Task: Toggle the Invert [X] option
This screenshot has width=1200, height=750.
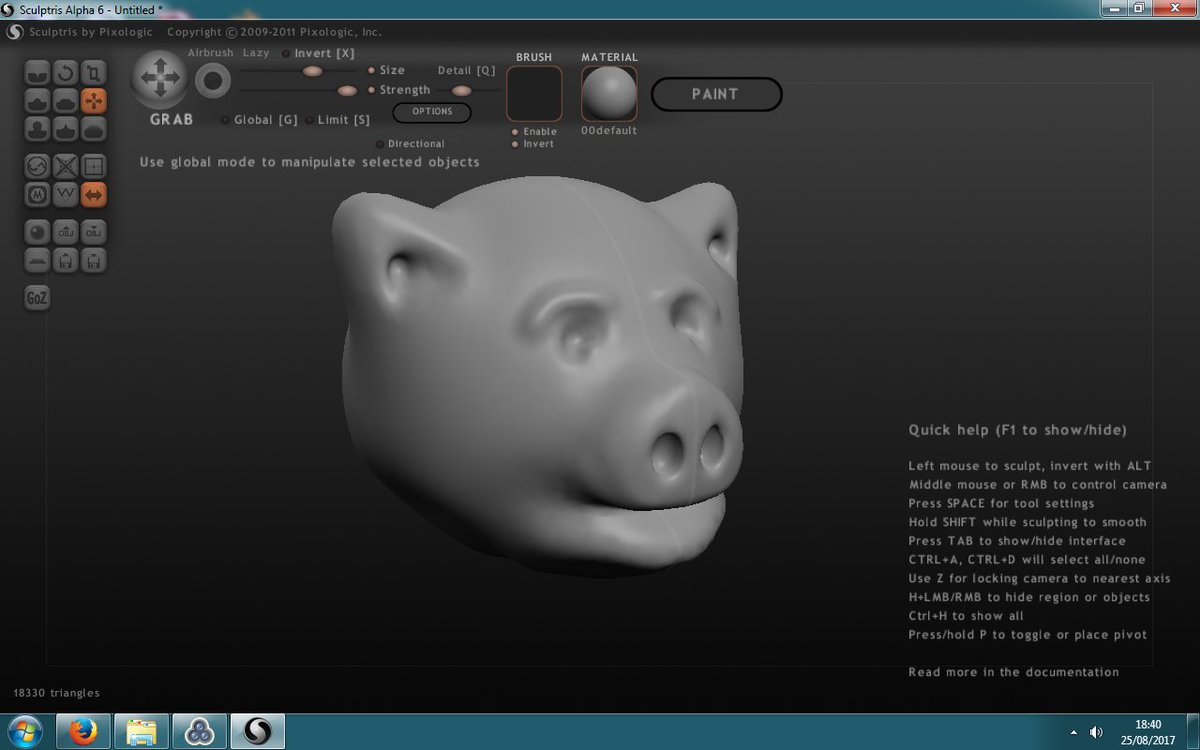Action: click(x=319, y=53)
